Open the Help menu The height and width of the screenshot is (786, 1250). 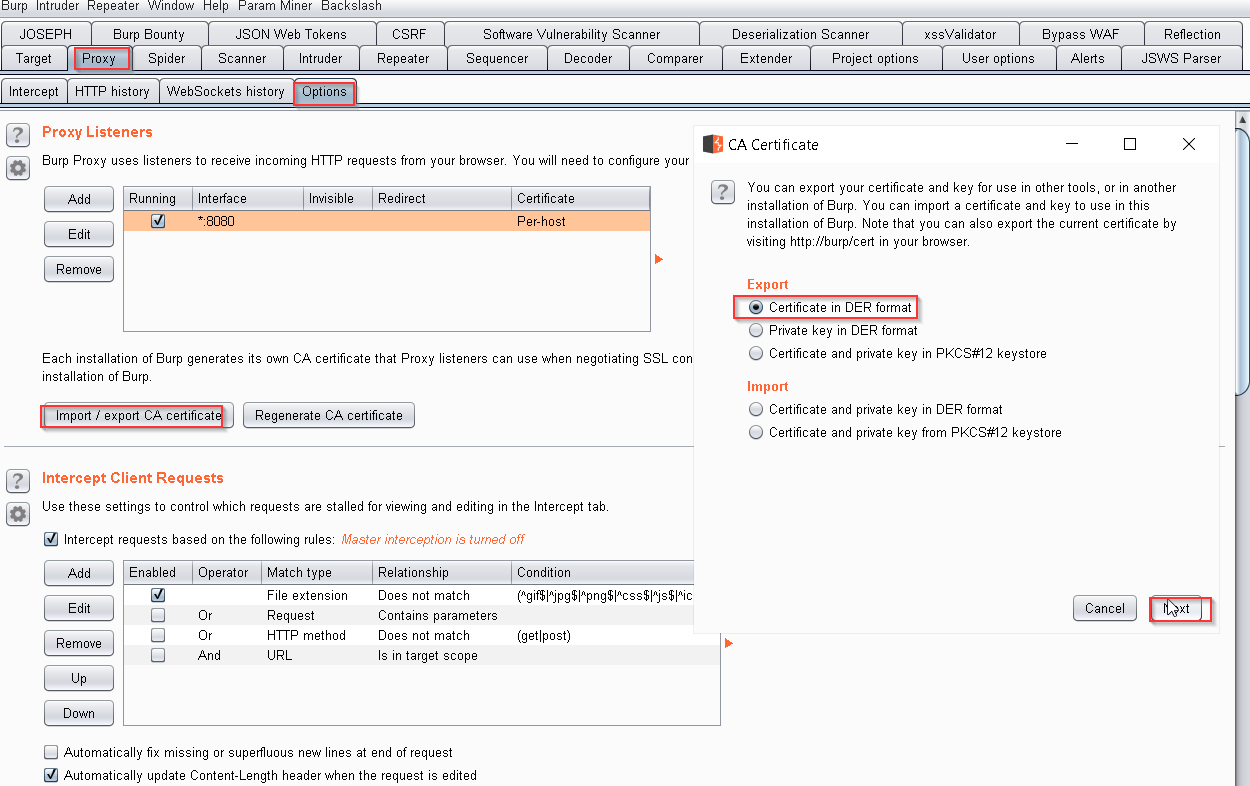216,6
